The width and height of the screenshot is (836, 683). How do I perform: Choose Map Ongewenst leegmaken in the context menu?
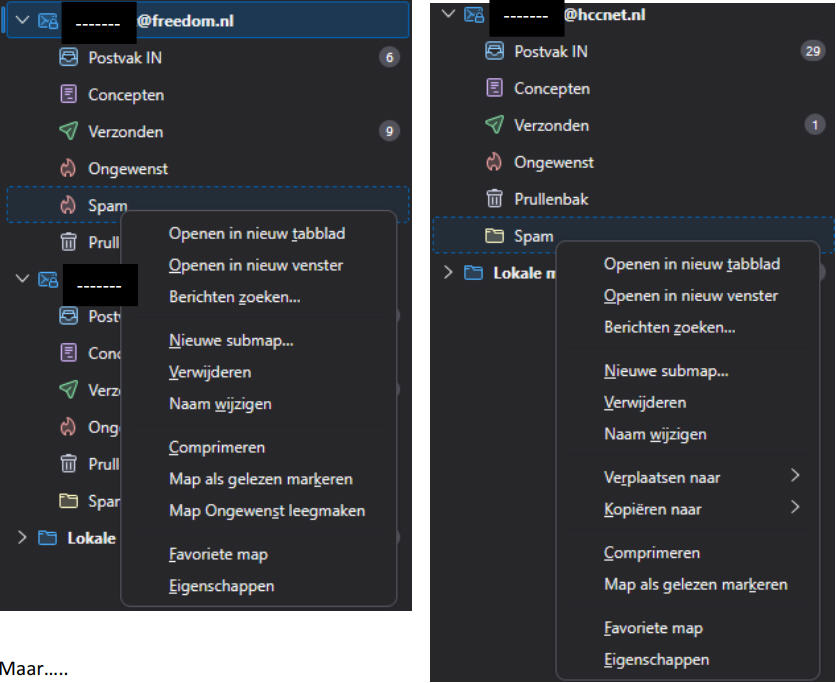pyautogui.click(x=266, y=511)
